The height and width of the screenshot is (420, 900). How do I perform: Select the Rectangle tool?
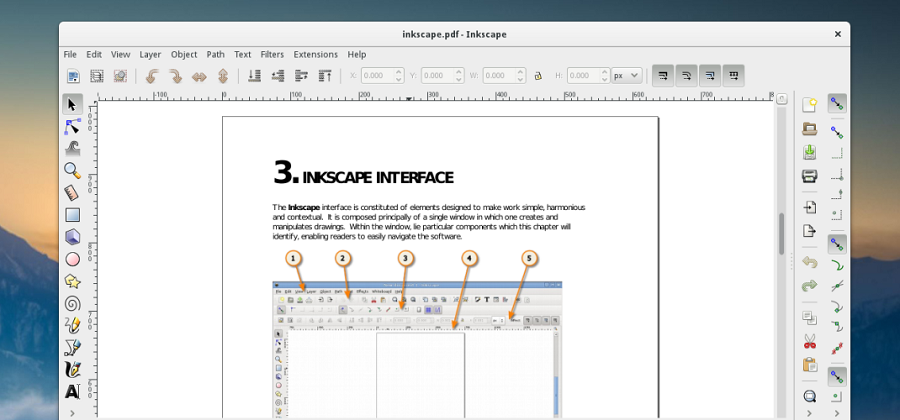72,215
